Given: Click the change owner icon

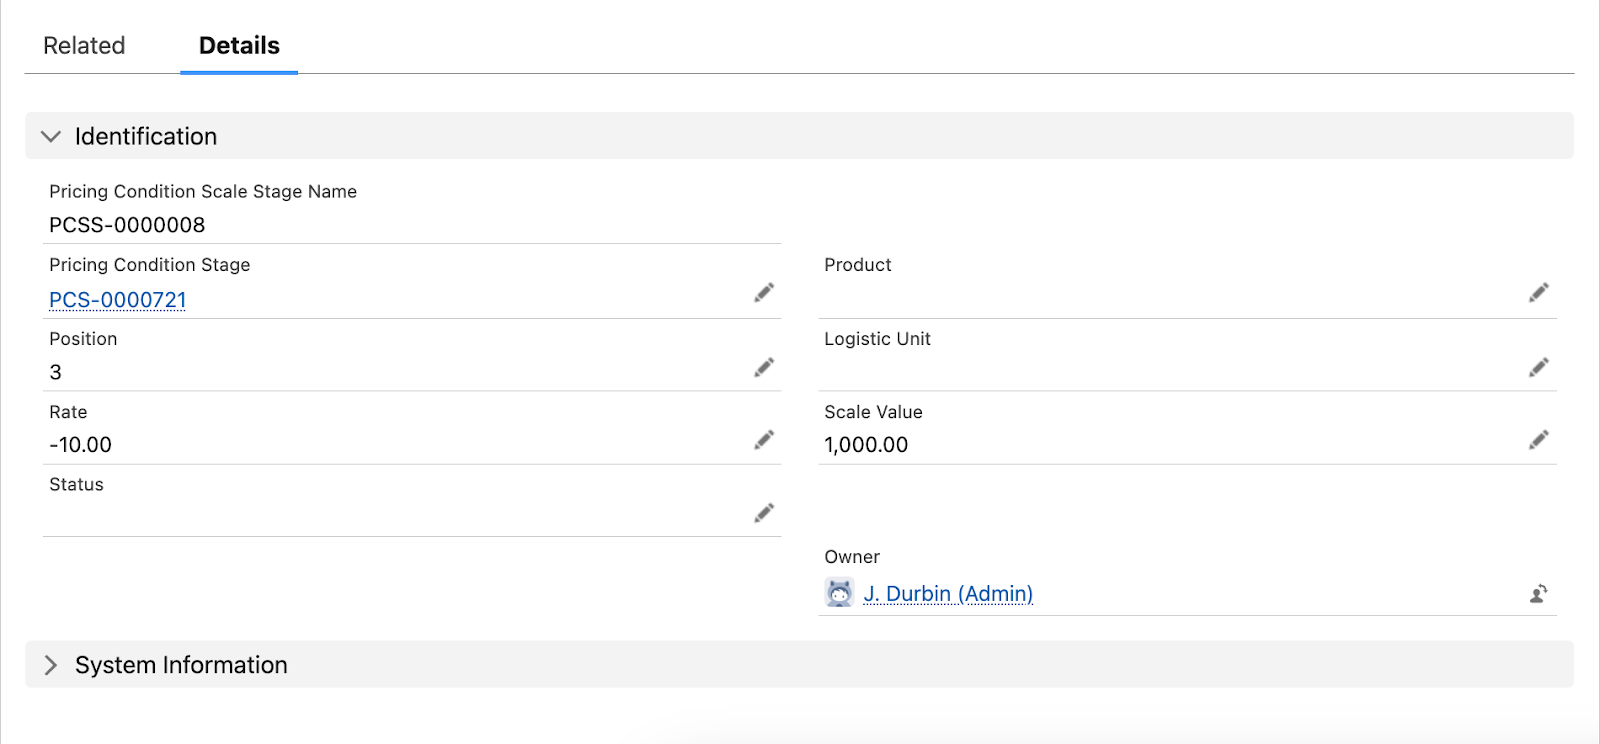Looking at the screenshot, I should tap(1539, 594).
